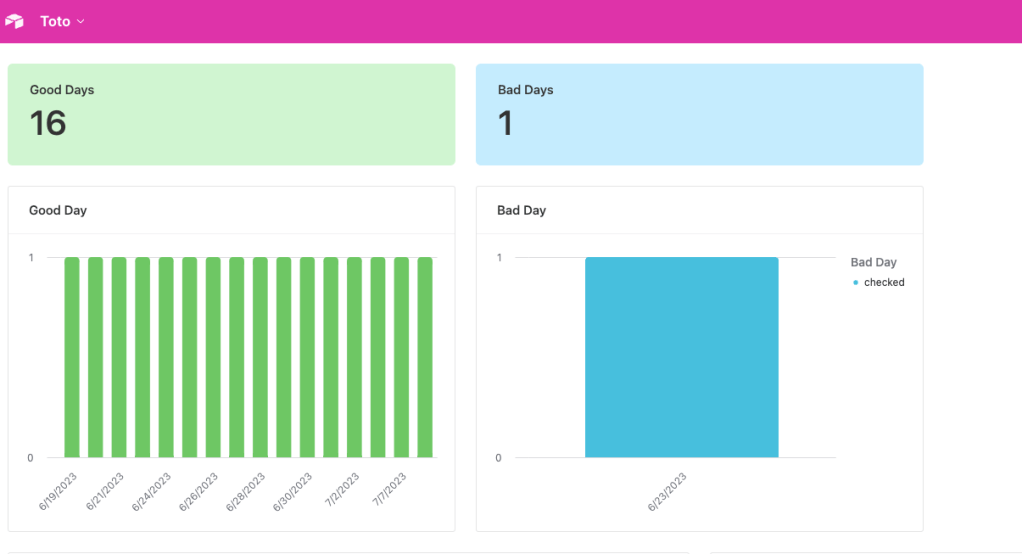Select the green bar for 6/28/2023
Viewport: 1022px width, 554px height.
coord(260,357)
